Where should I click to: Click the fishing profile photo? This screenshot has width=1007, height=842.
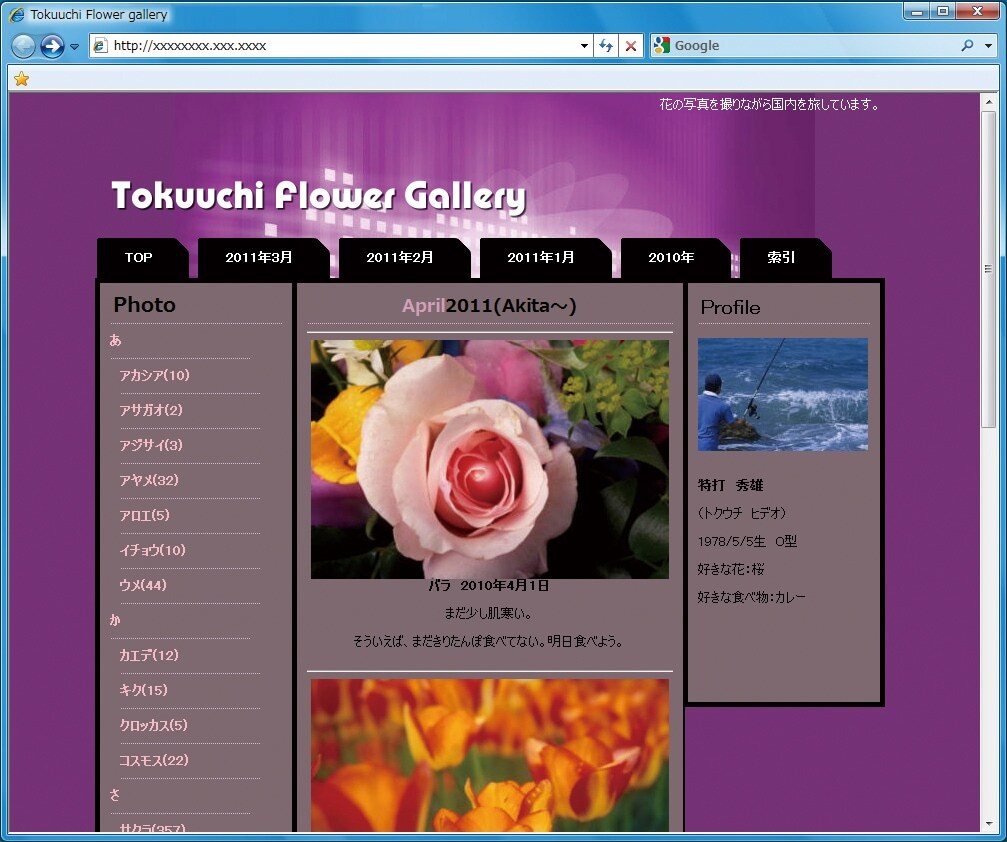[783, 394]
